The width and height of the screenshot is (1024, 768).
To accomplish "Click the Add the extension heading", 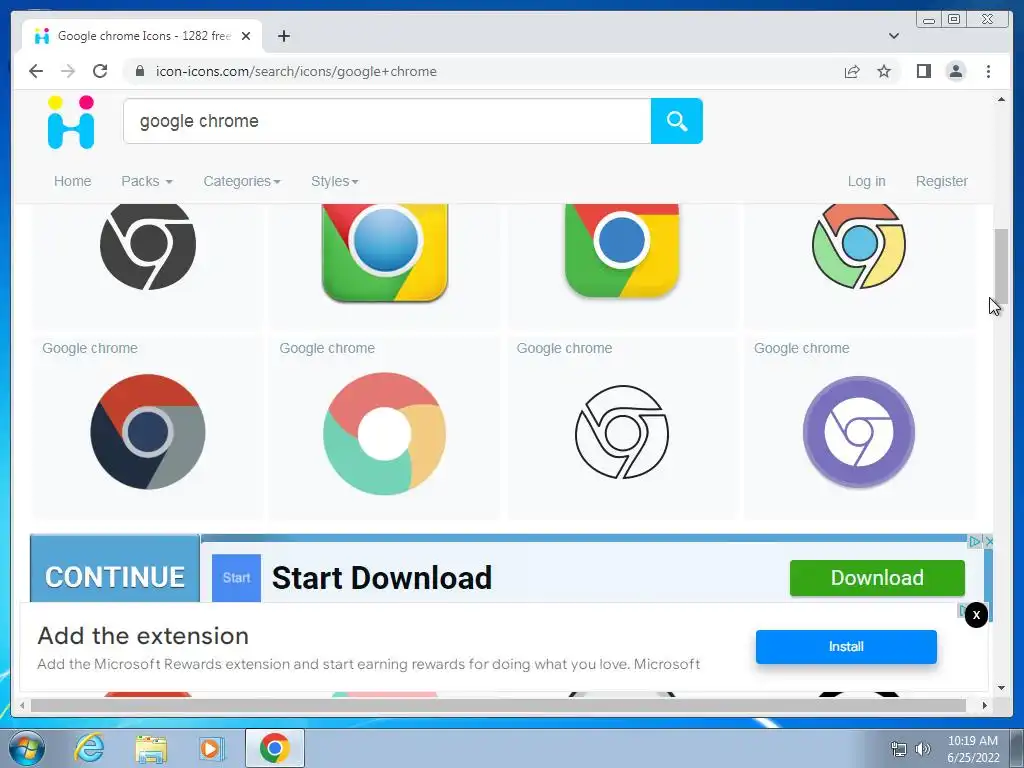I will tap(143, 635).
